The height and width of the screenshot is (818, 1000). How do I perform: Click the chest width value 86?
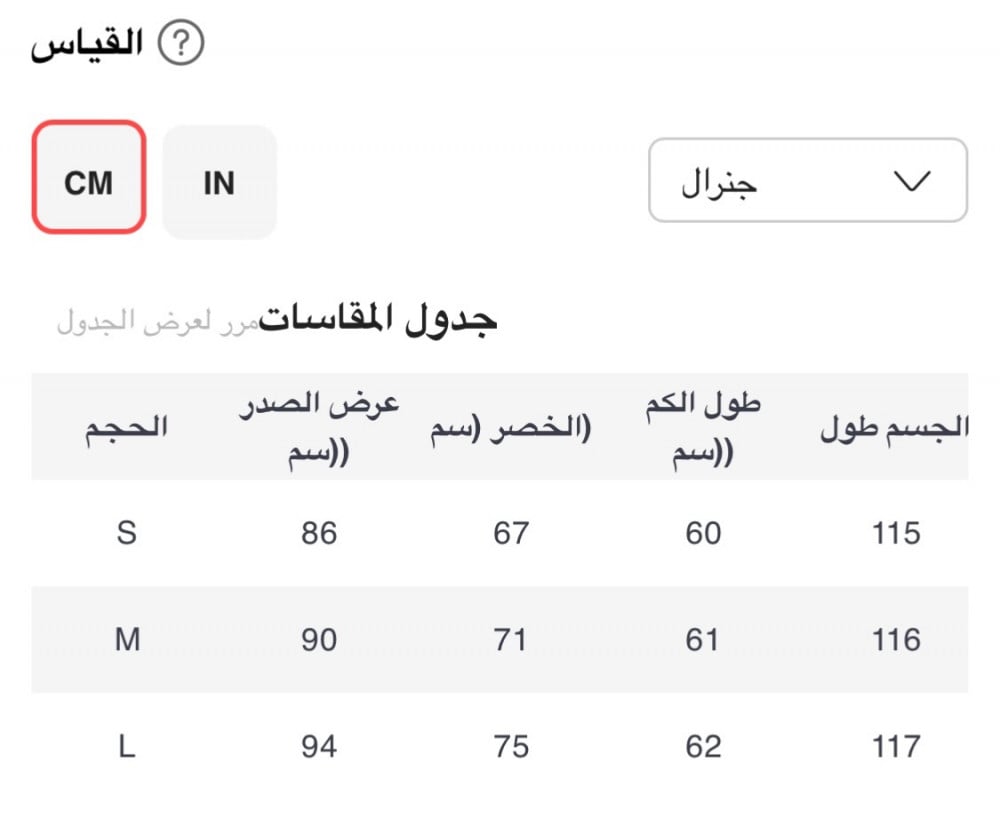[x=319, y=533]
